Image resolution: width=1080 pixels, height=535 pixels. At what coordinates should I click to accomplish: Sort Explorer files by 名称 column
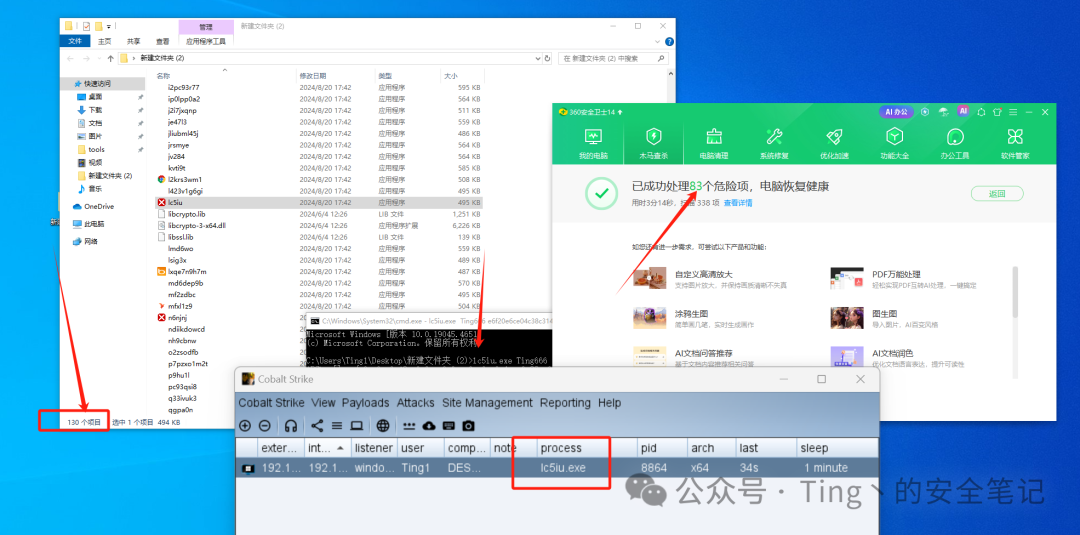pos(163,75)
